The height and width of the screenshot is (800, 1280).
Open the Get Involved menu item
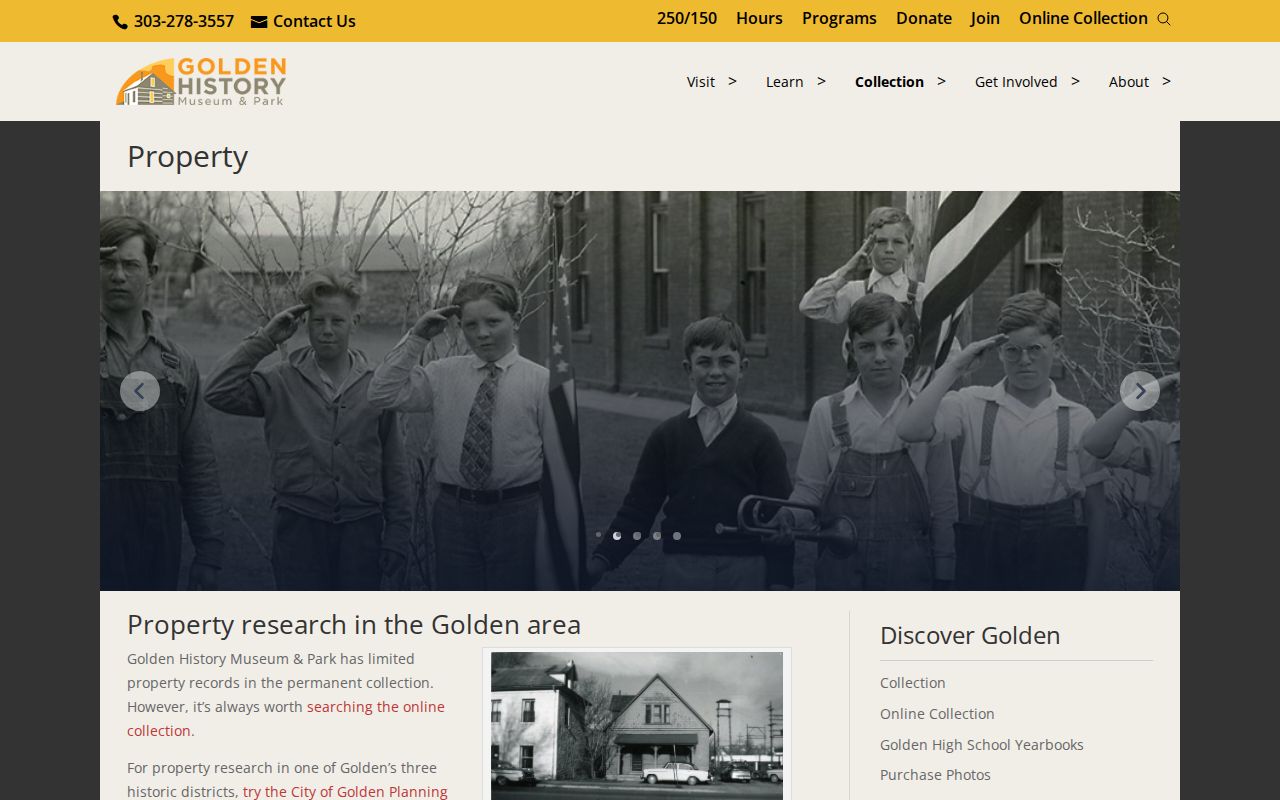[x=1016, y=82]
